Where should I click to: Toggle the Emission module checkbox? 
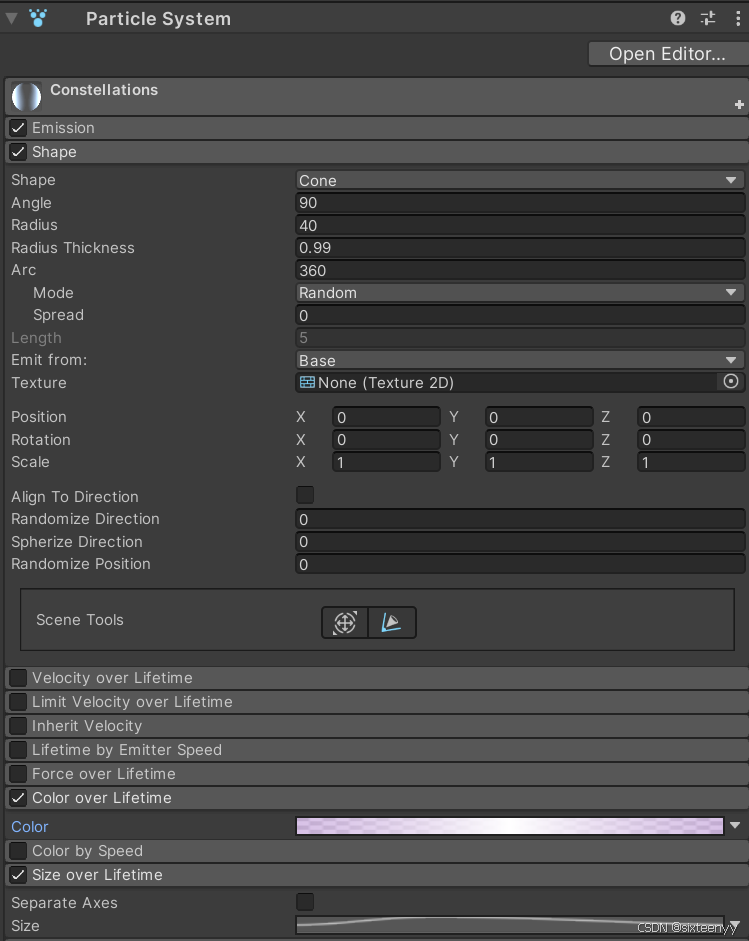tap(18, 128)
